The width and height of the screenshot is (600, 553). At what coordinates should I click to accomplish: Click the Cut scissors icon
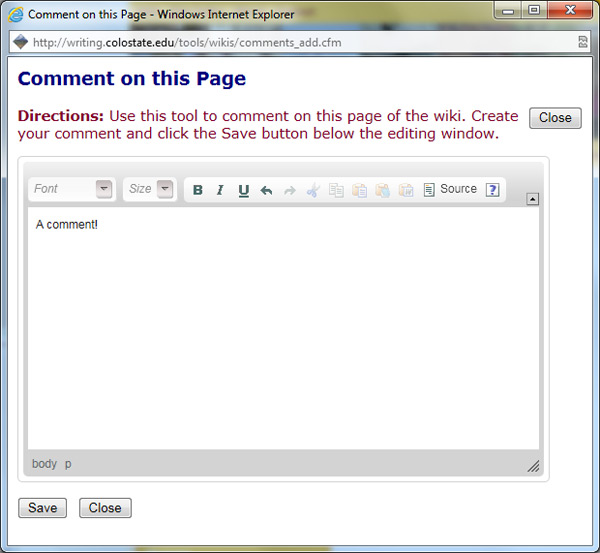click(313, 190)
